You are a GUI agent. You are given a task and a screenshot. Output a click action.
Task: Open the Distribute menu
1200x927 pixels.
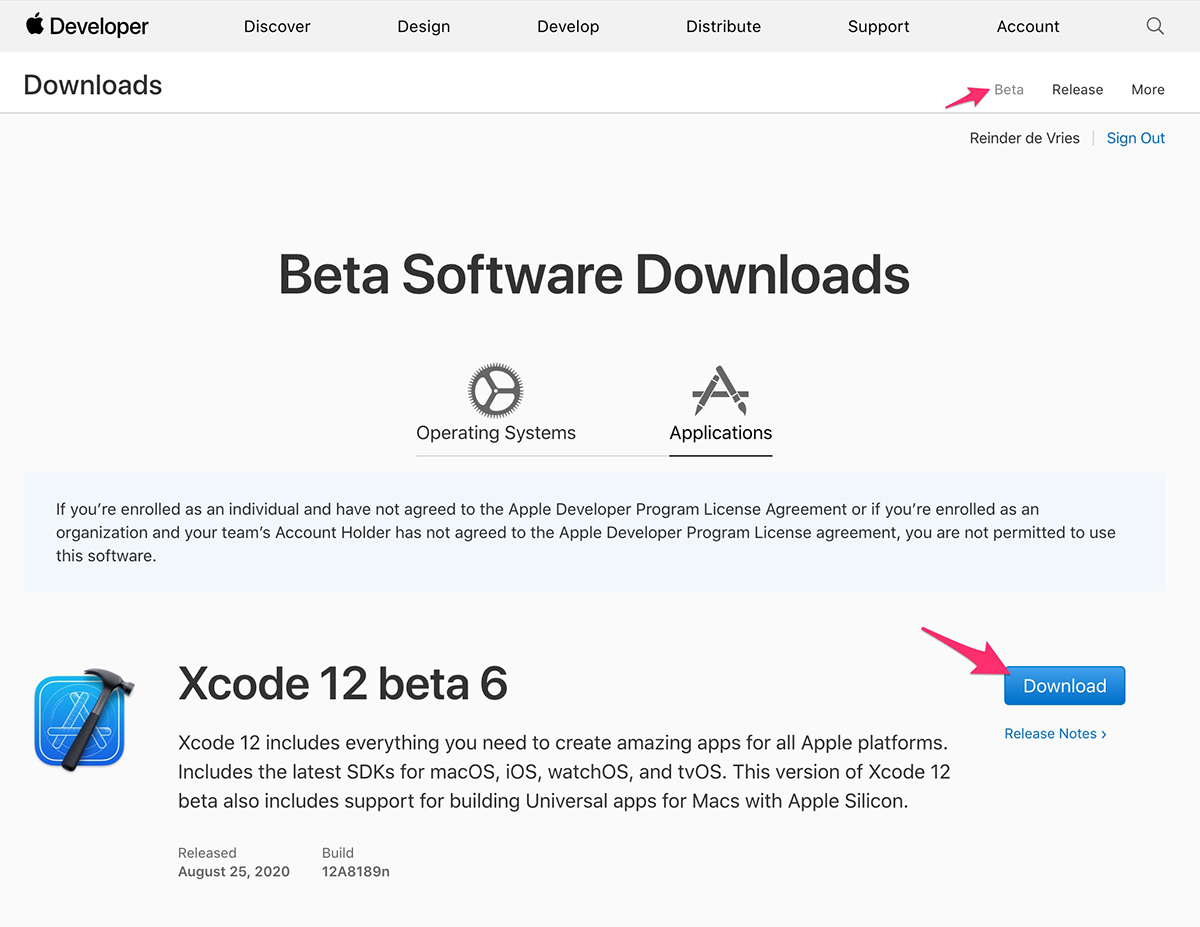[724, 27]
